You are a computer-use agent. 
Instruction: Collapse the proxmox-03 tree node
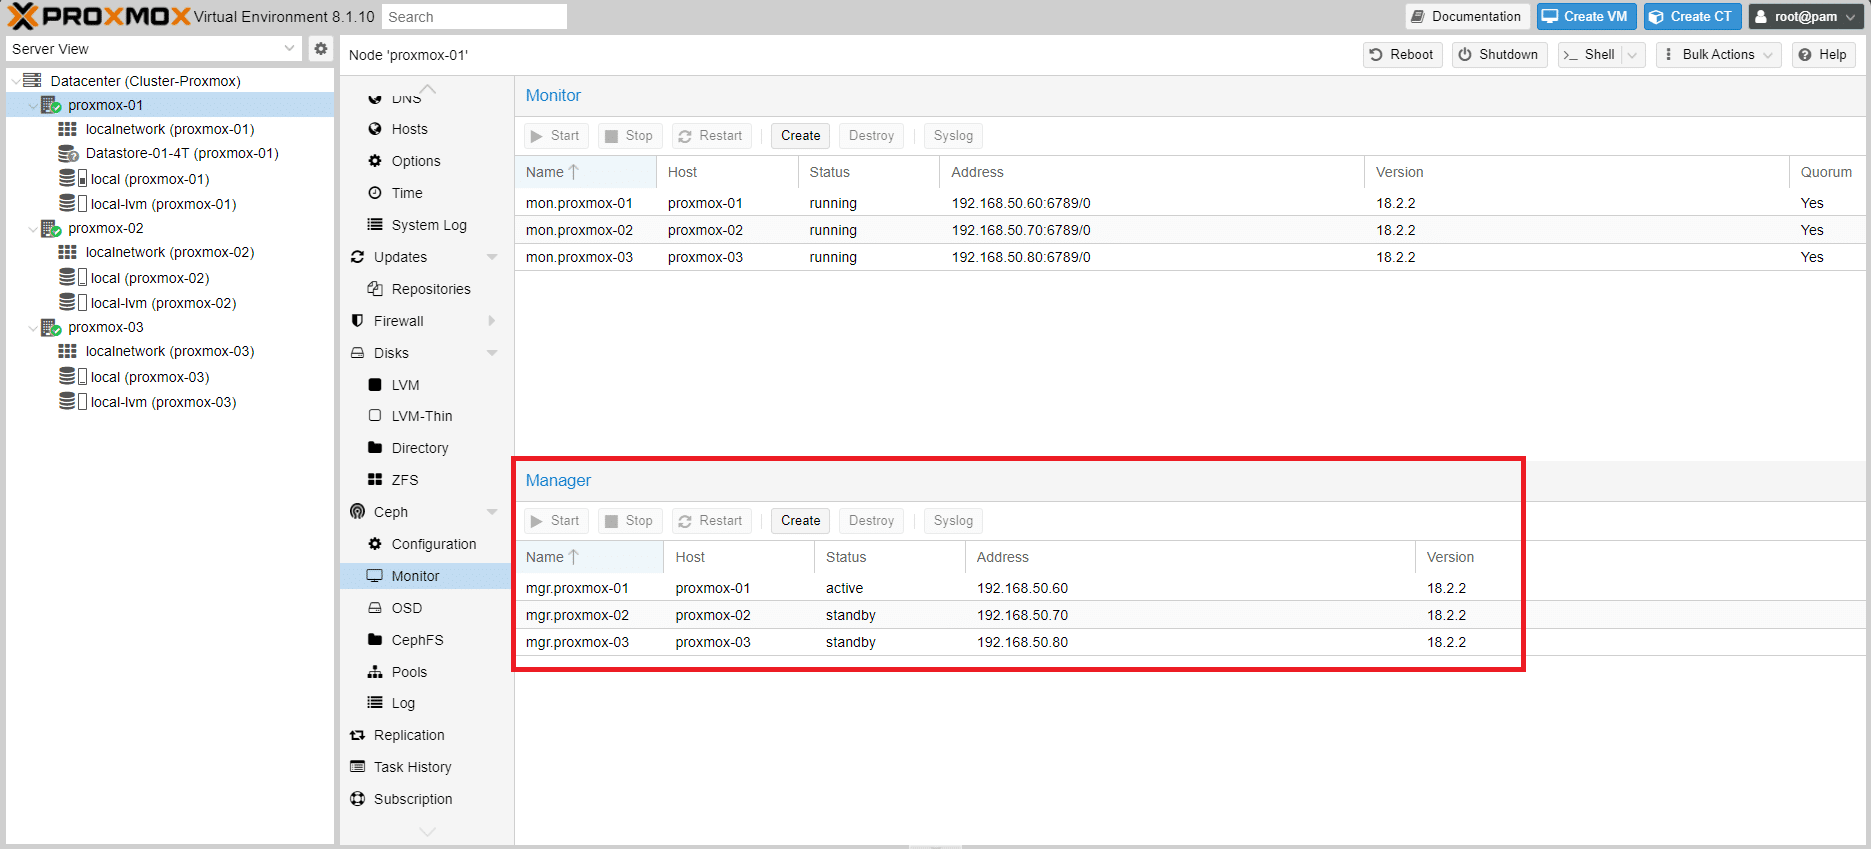[x=33, y=327]
